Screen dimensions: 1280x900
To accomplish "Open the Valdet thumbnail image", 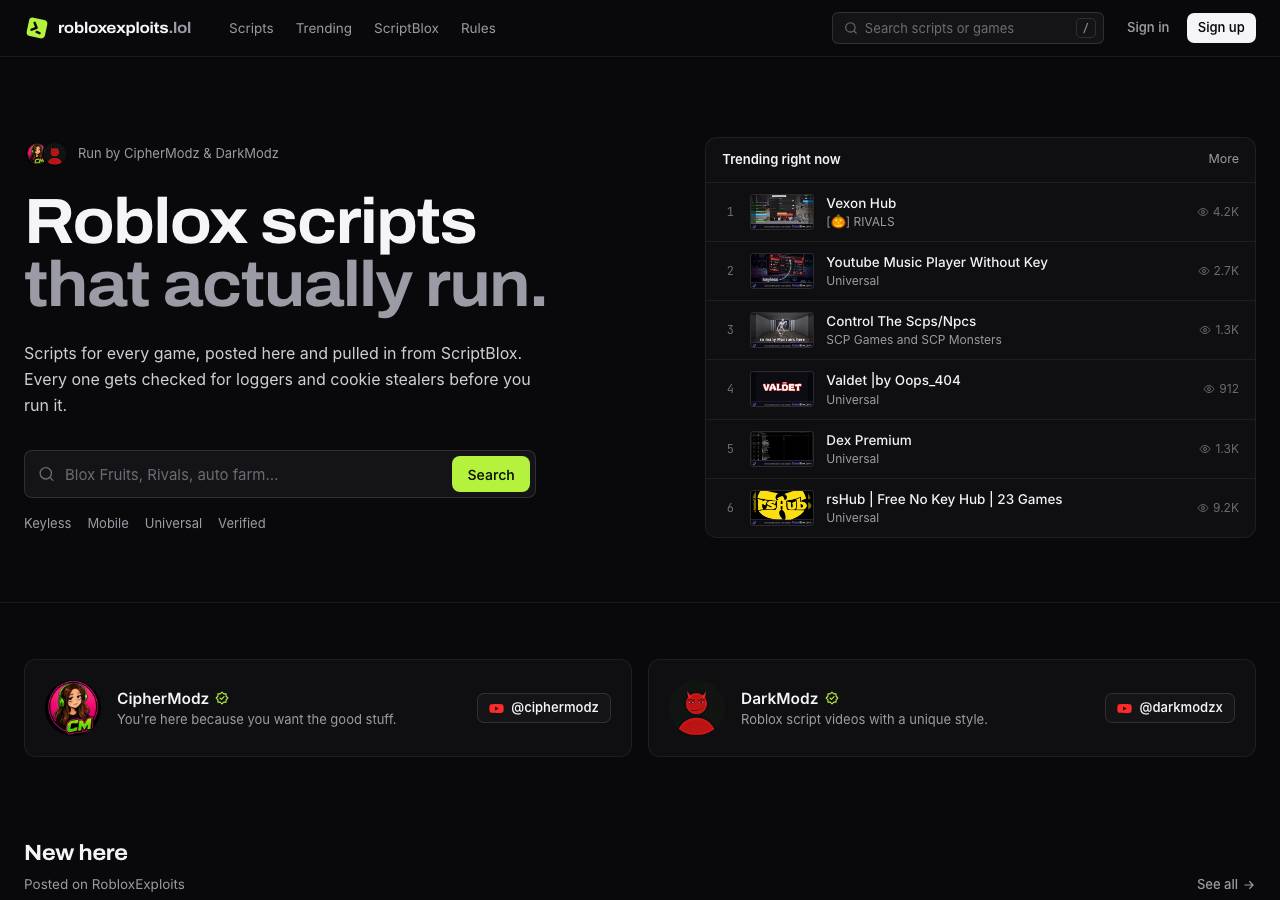I will coord(782,389).
